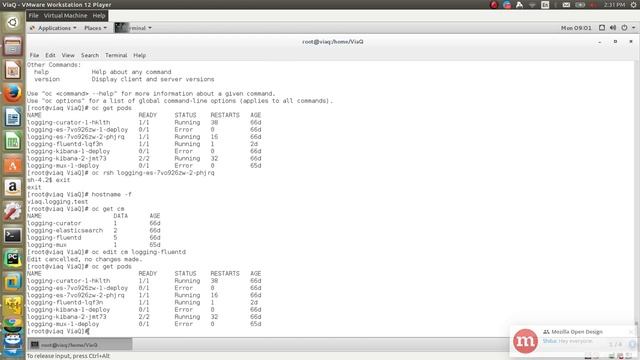Open Ubuntu dash search icon in dock
The image size is (640, 360).
pos(12,22)
